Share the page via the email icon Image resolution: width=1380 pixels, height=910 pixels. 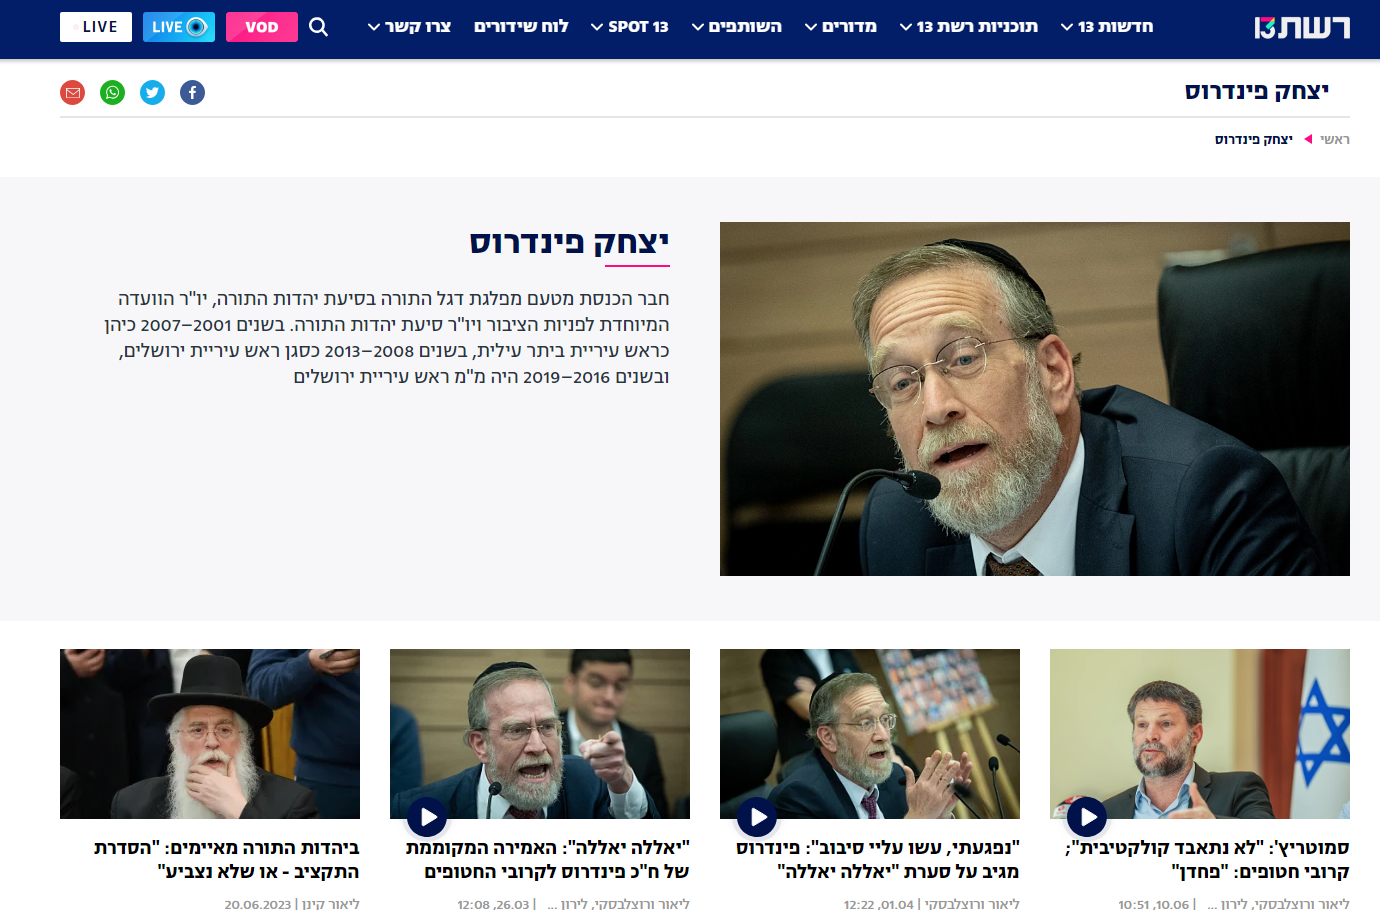click(x=73, y=93)
